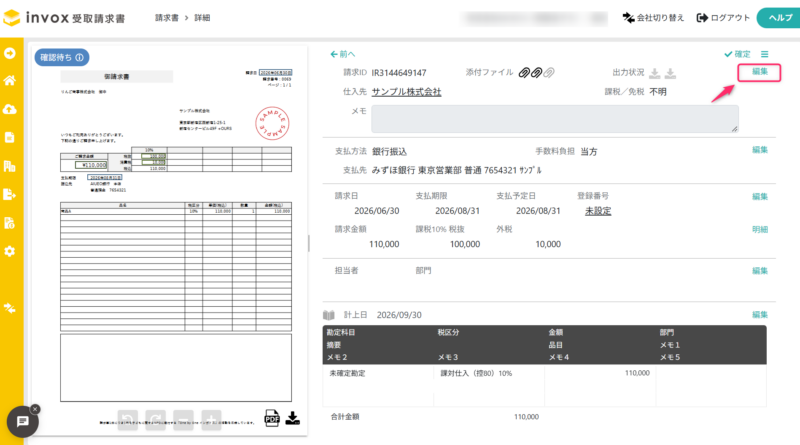Click the second 出力状況 download icon

(670, 73)
